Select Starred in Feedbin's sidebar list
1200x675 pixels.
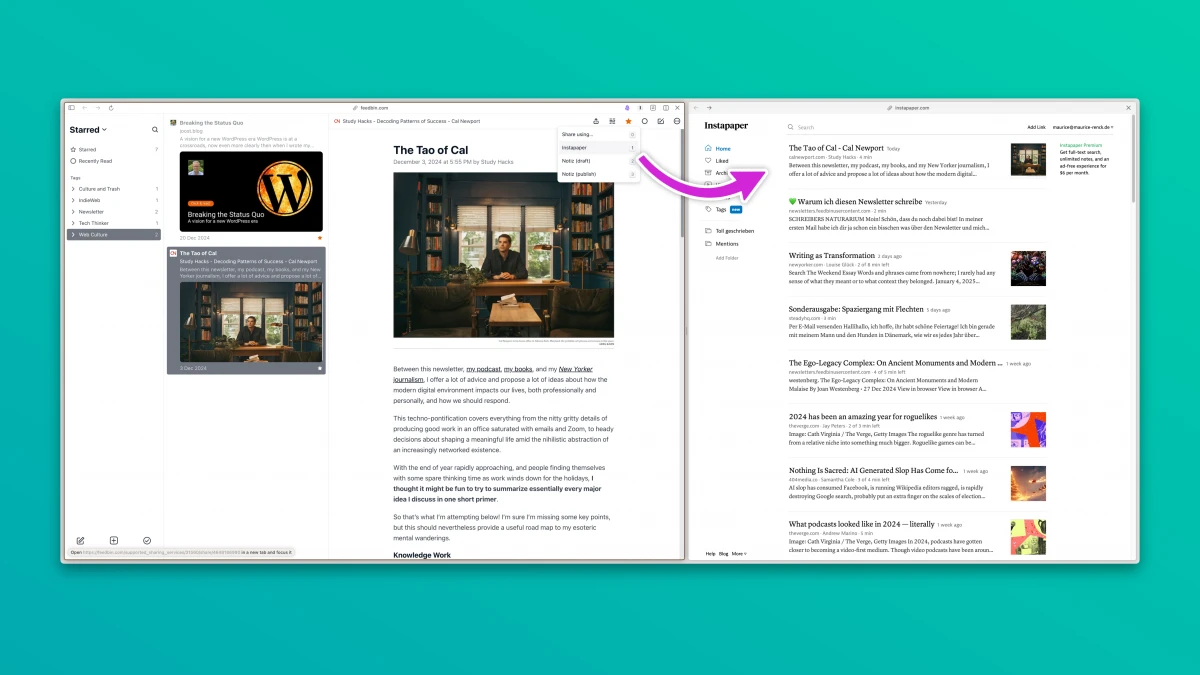coord(114,150)
